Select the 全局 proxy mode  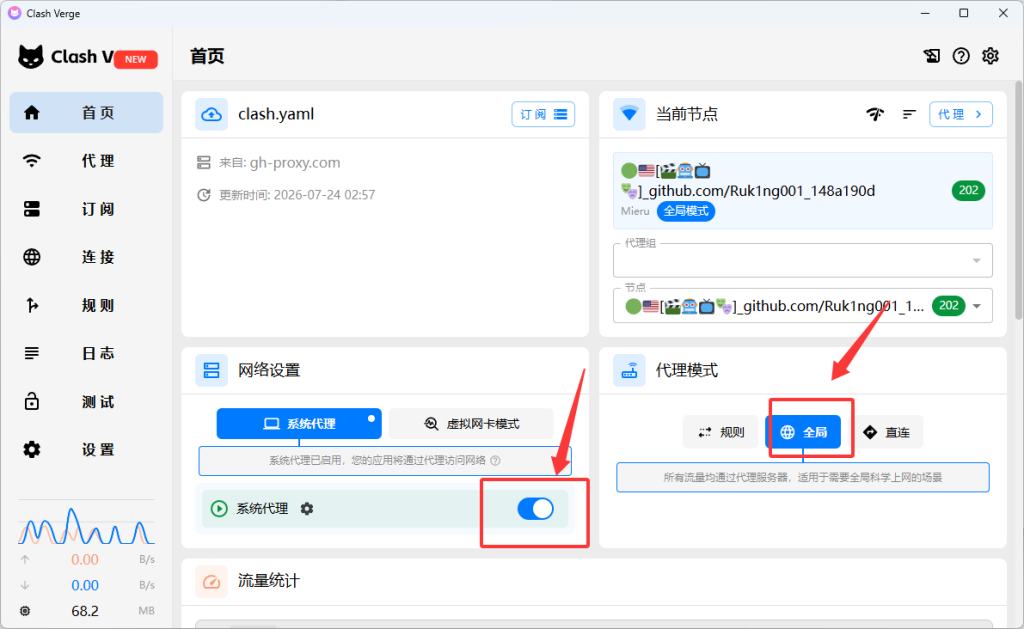[803, 432]
